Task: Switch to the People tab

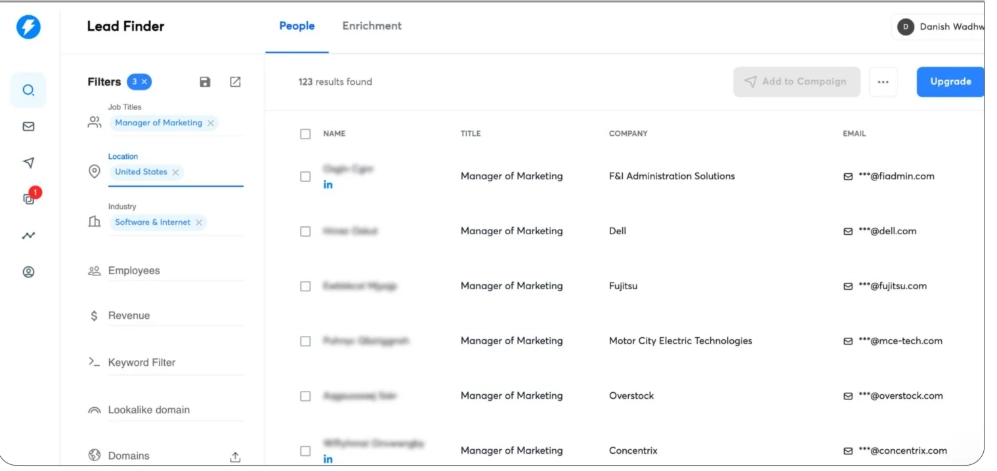Action: tap(297, 26)
